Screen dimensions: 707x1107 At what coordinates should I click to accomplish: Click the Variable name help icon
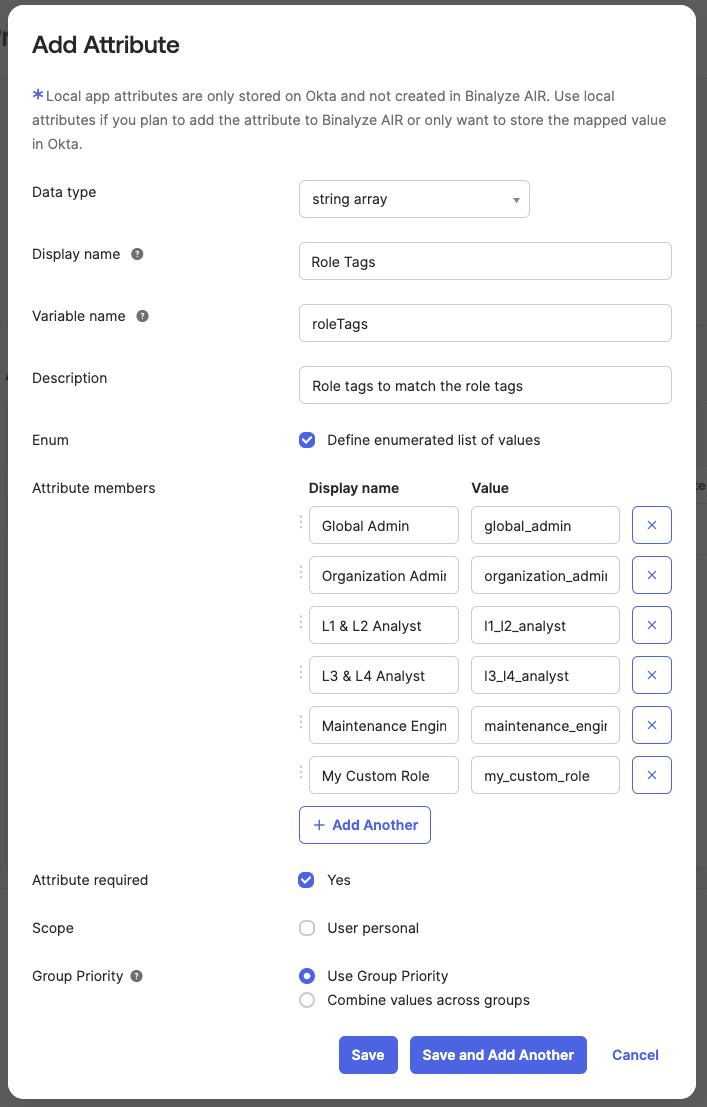(x=142, y=316)
